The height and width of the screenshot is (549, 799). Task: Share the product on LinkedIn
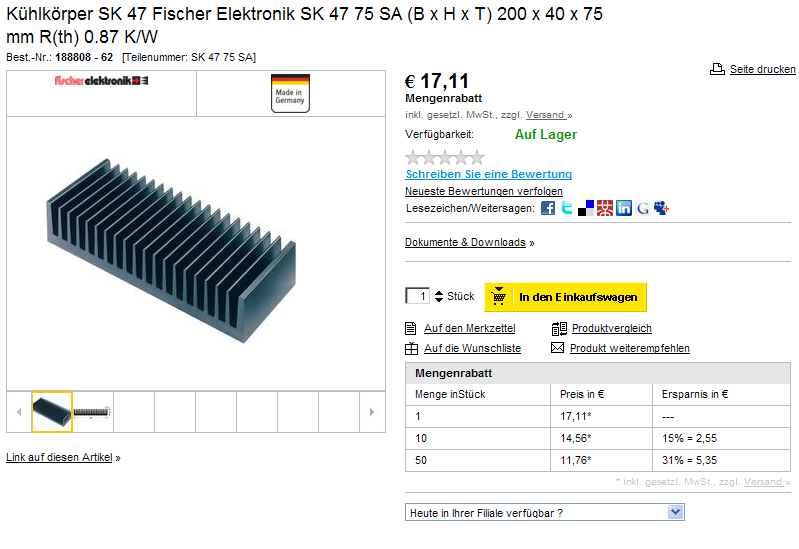click(624, 208)
